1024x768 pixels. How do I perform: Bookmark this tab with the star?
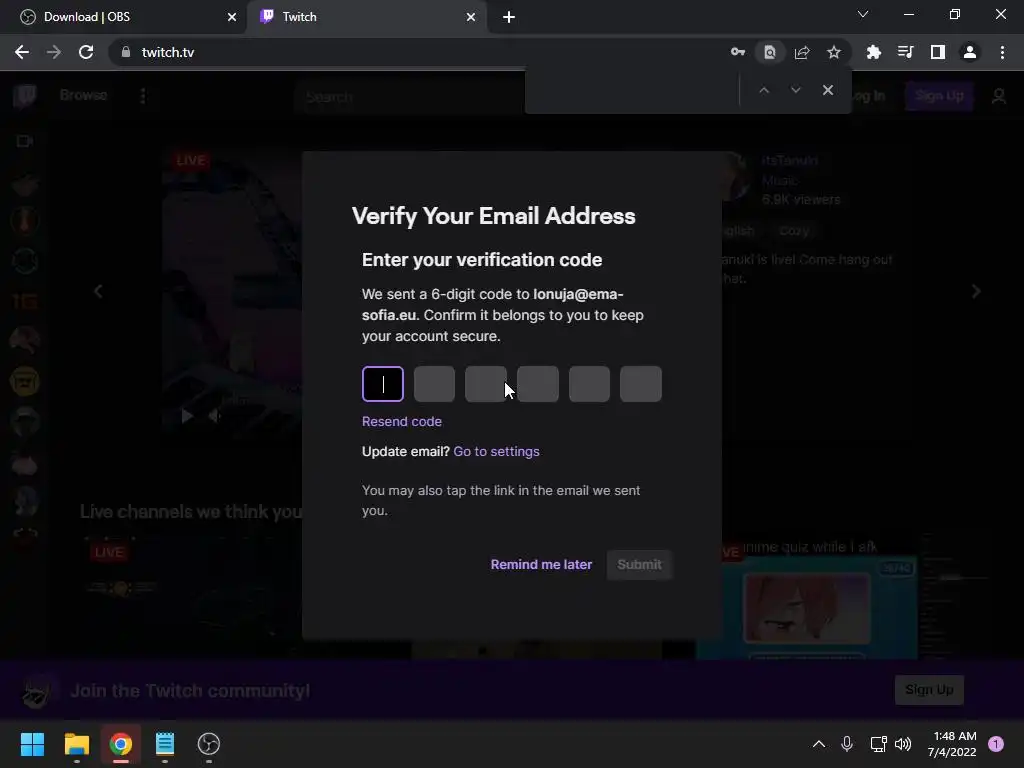coord(834,52)
